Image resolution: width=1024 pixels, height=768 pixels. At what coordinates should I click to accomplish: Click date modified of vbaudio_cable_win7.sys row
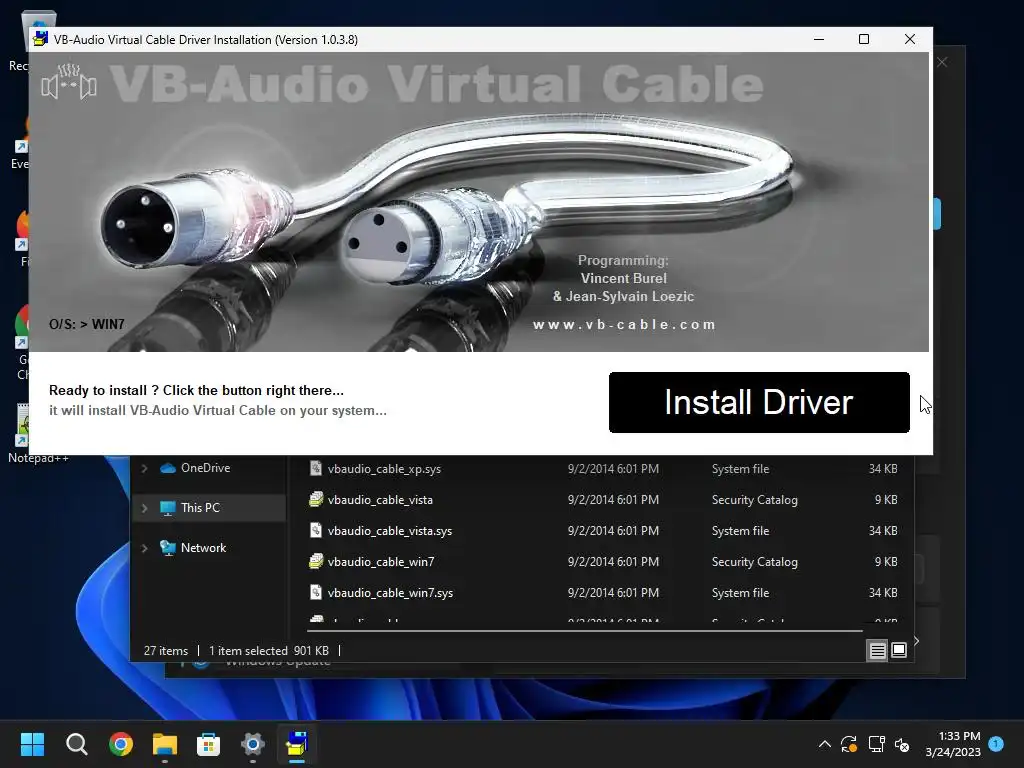coord(613,593)
